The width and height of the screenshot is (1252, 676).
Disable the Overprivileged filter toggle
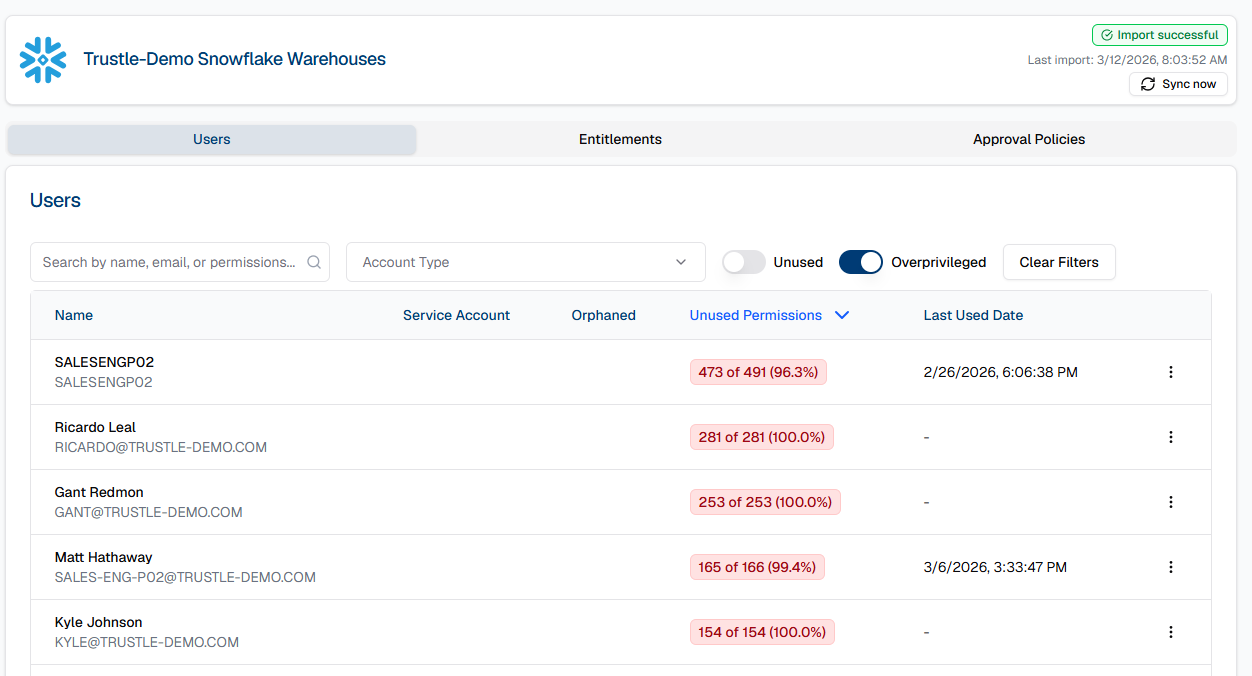click(x=861, y=261)
